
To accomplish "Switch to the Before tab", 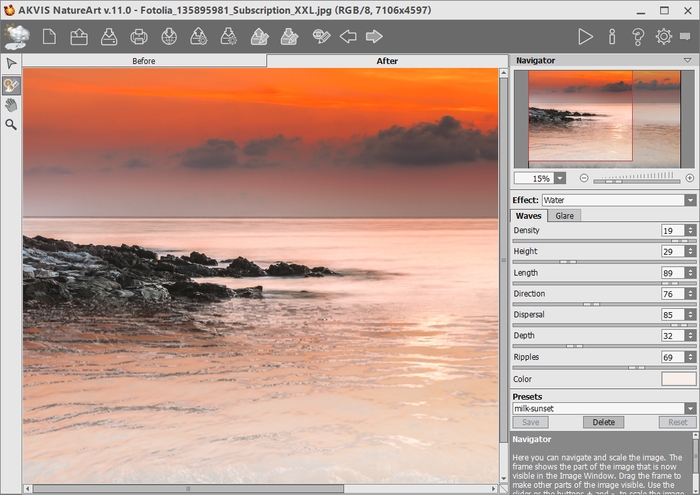I will [144, 61].
